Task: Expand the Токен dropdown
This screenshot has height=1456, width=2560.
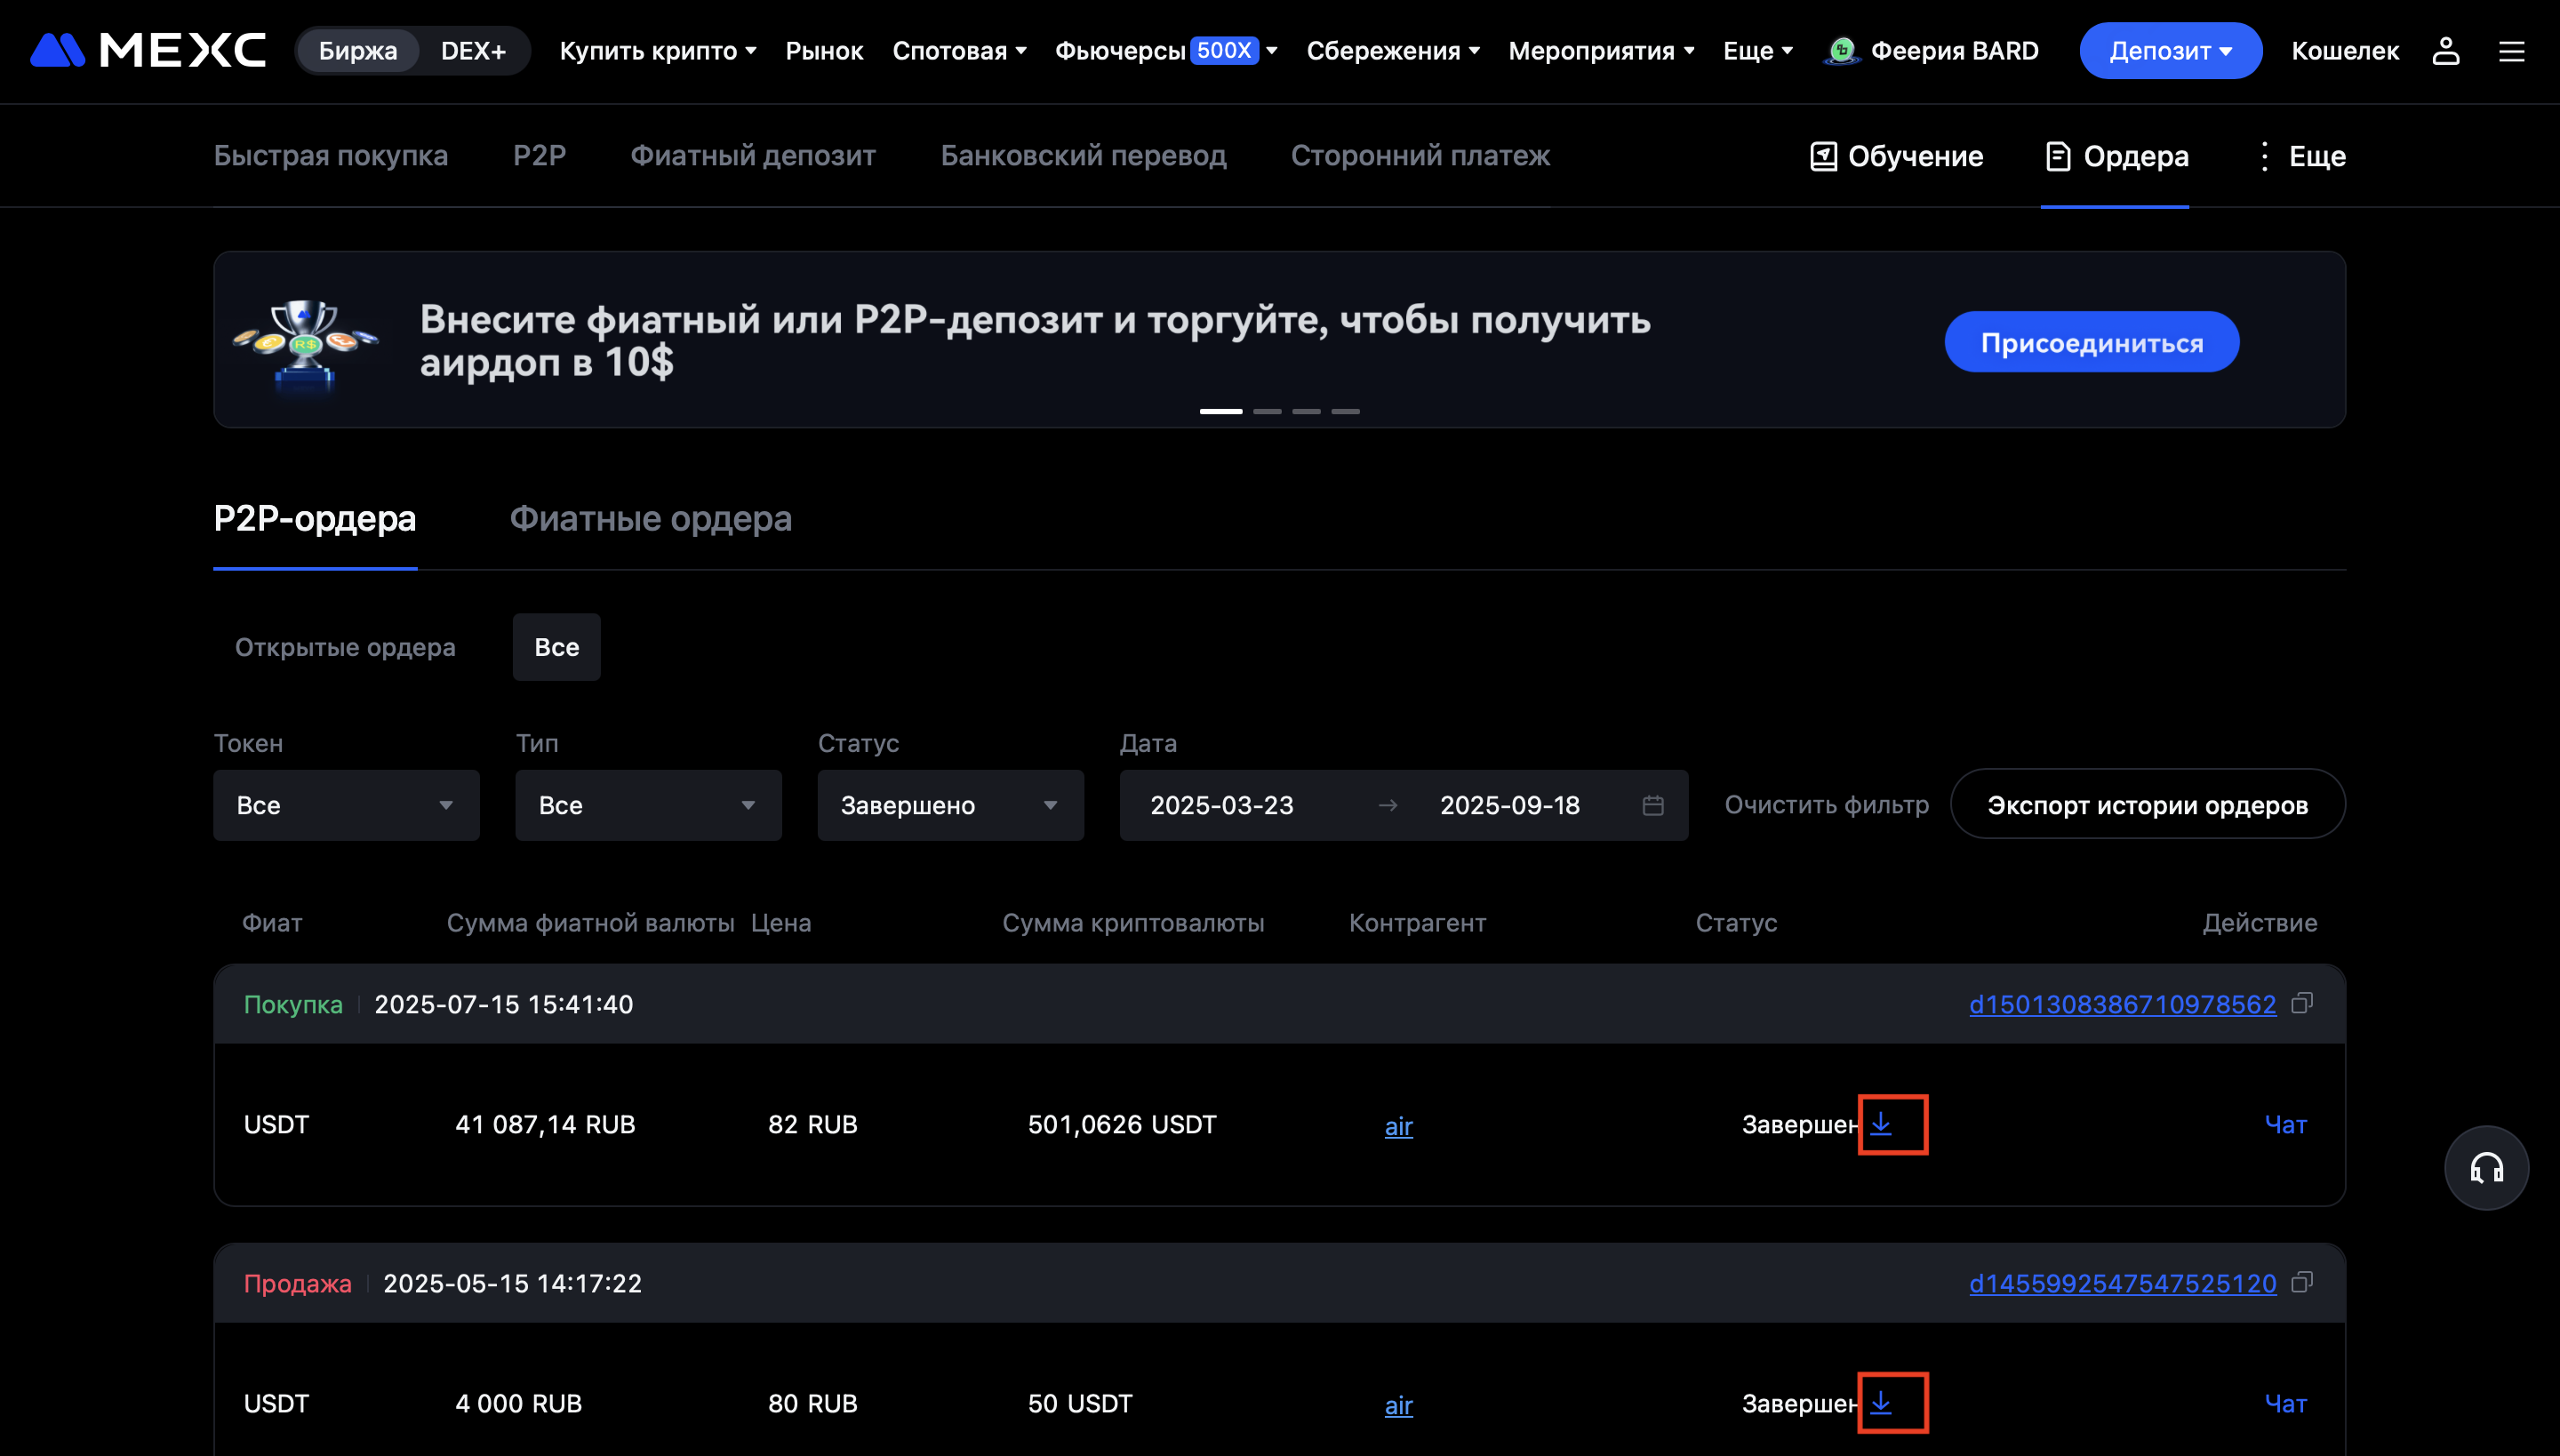Action: 346,805
